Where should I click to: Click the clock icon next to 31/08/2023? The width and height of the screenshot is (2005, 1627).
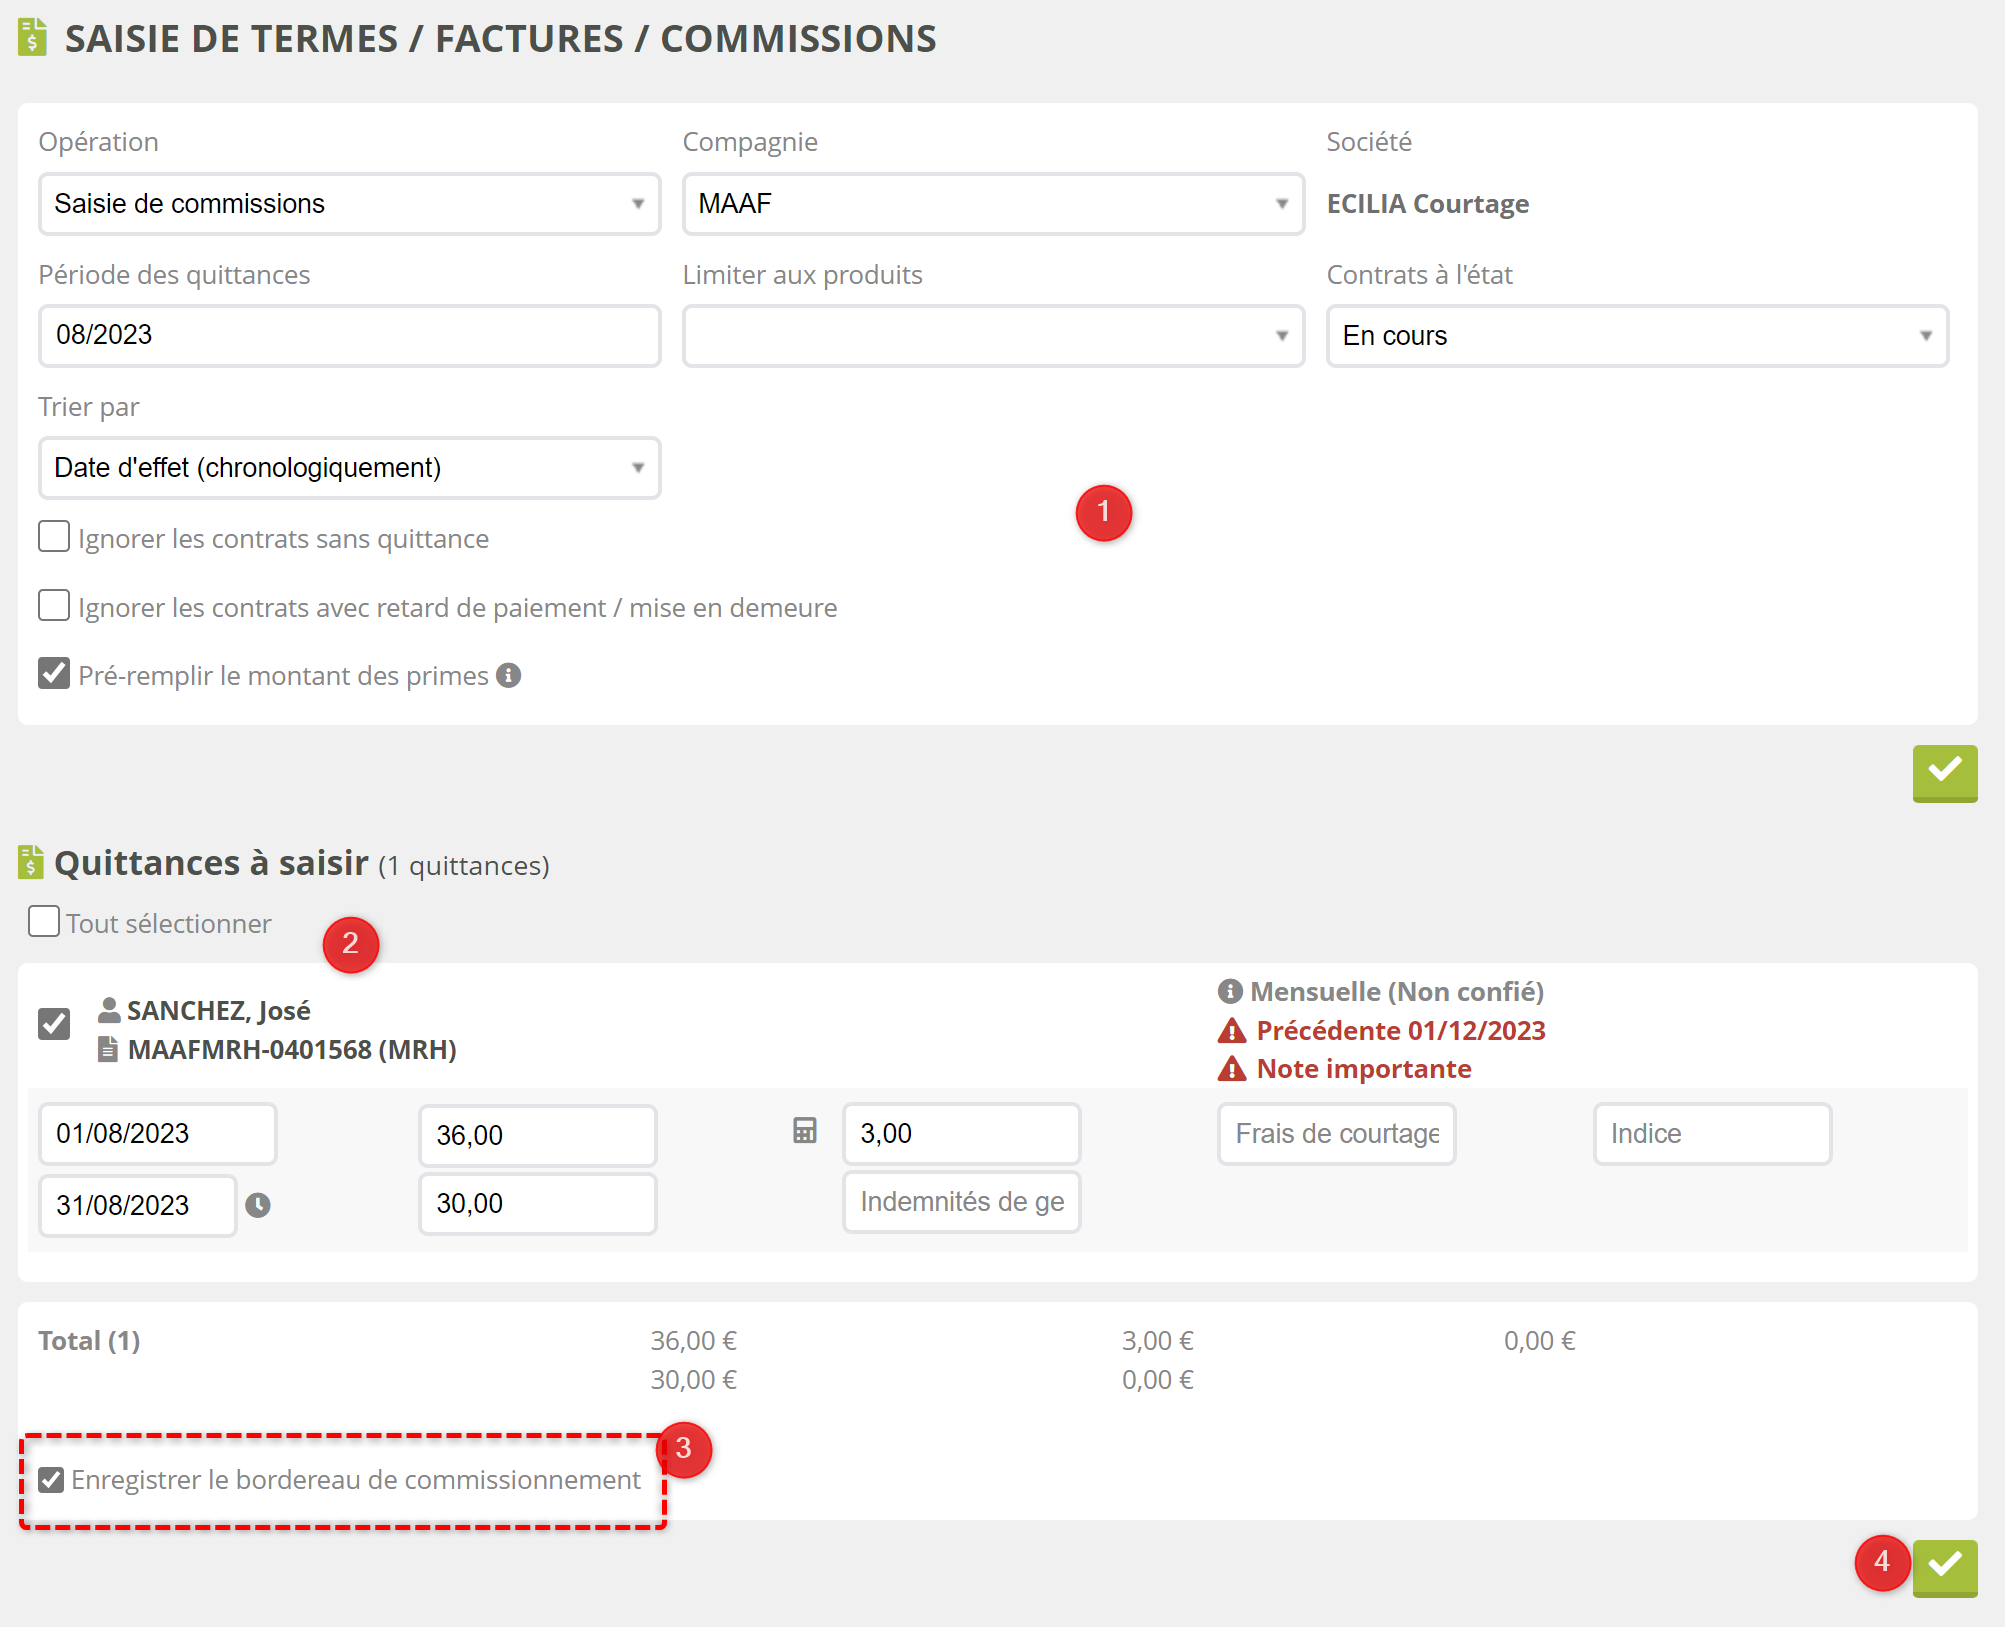click(258, 1205)
